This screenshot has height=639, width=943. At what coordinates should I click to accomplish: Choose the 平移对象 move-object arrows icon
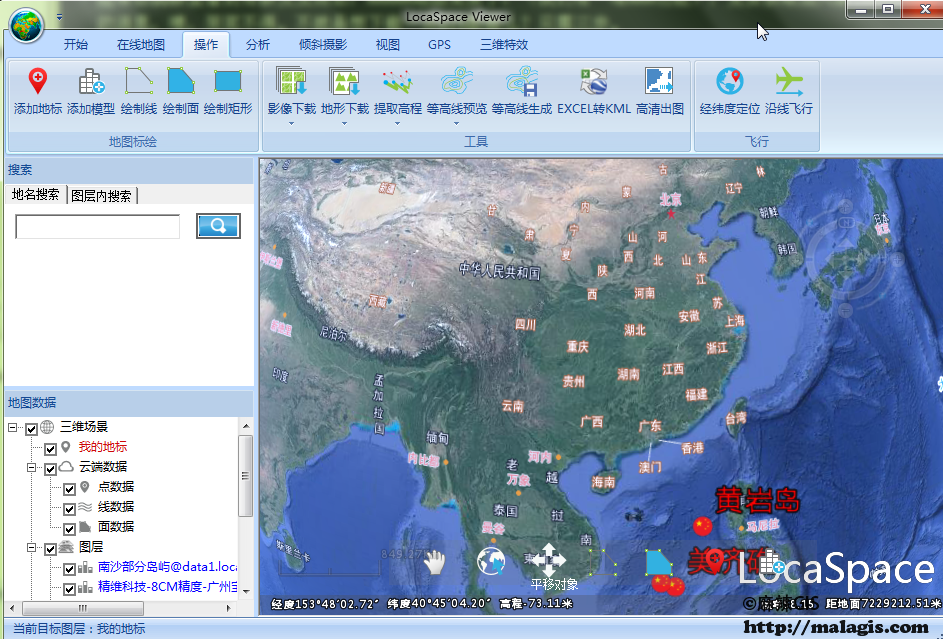click(x=548, y=560)
